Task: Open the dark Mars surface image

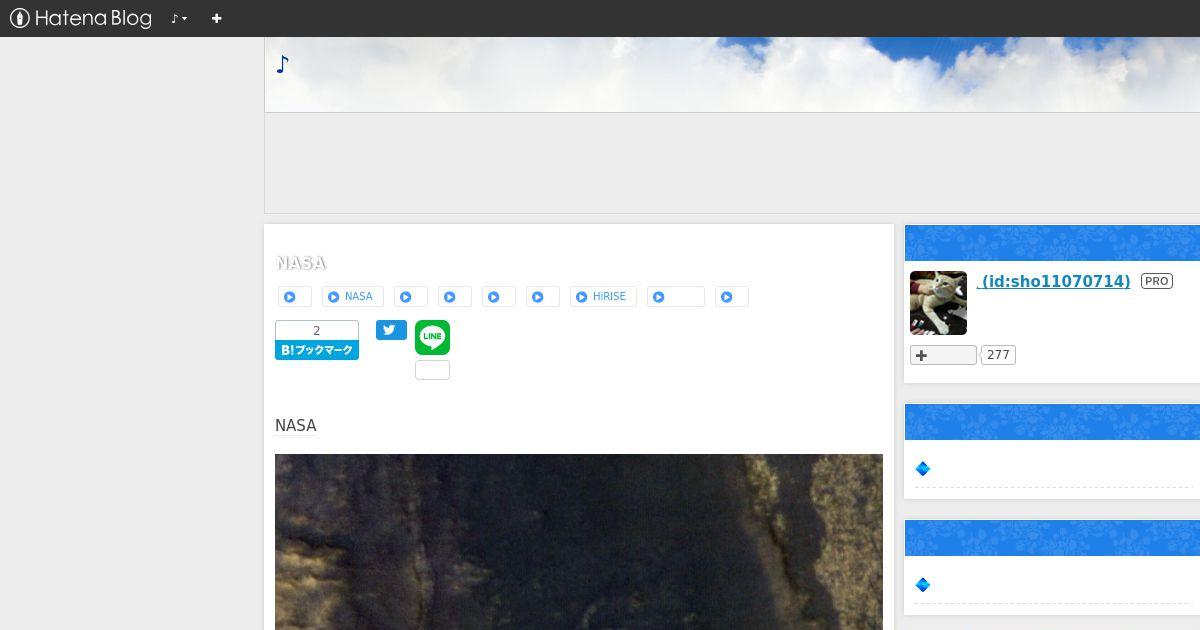Action: coord(579,542)
